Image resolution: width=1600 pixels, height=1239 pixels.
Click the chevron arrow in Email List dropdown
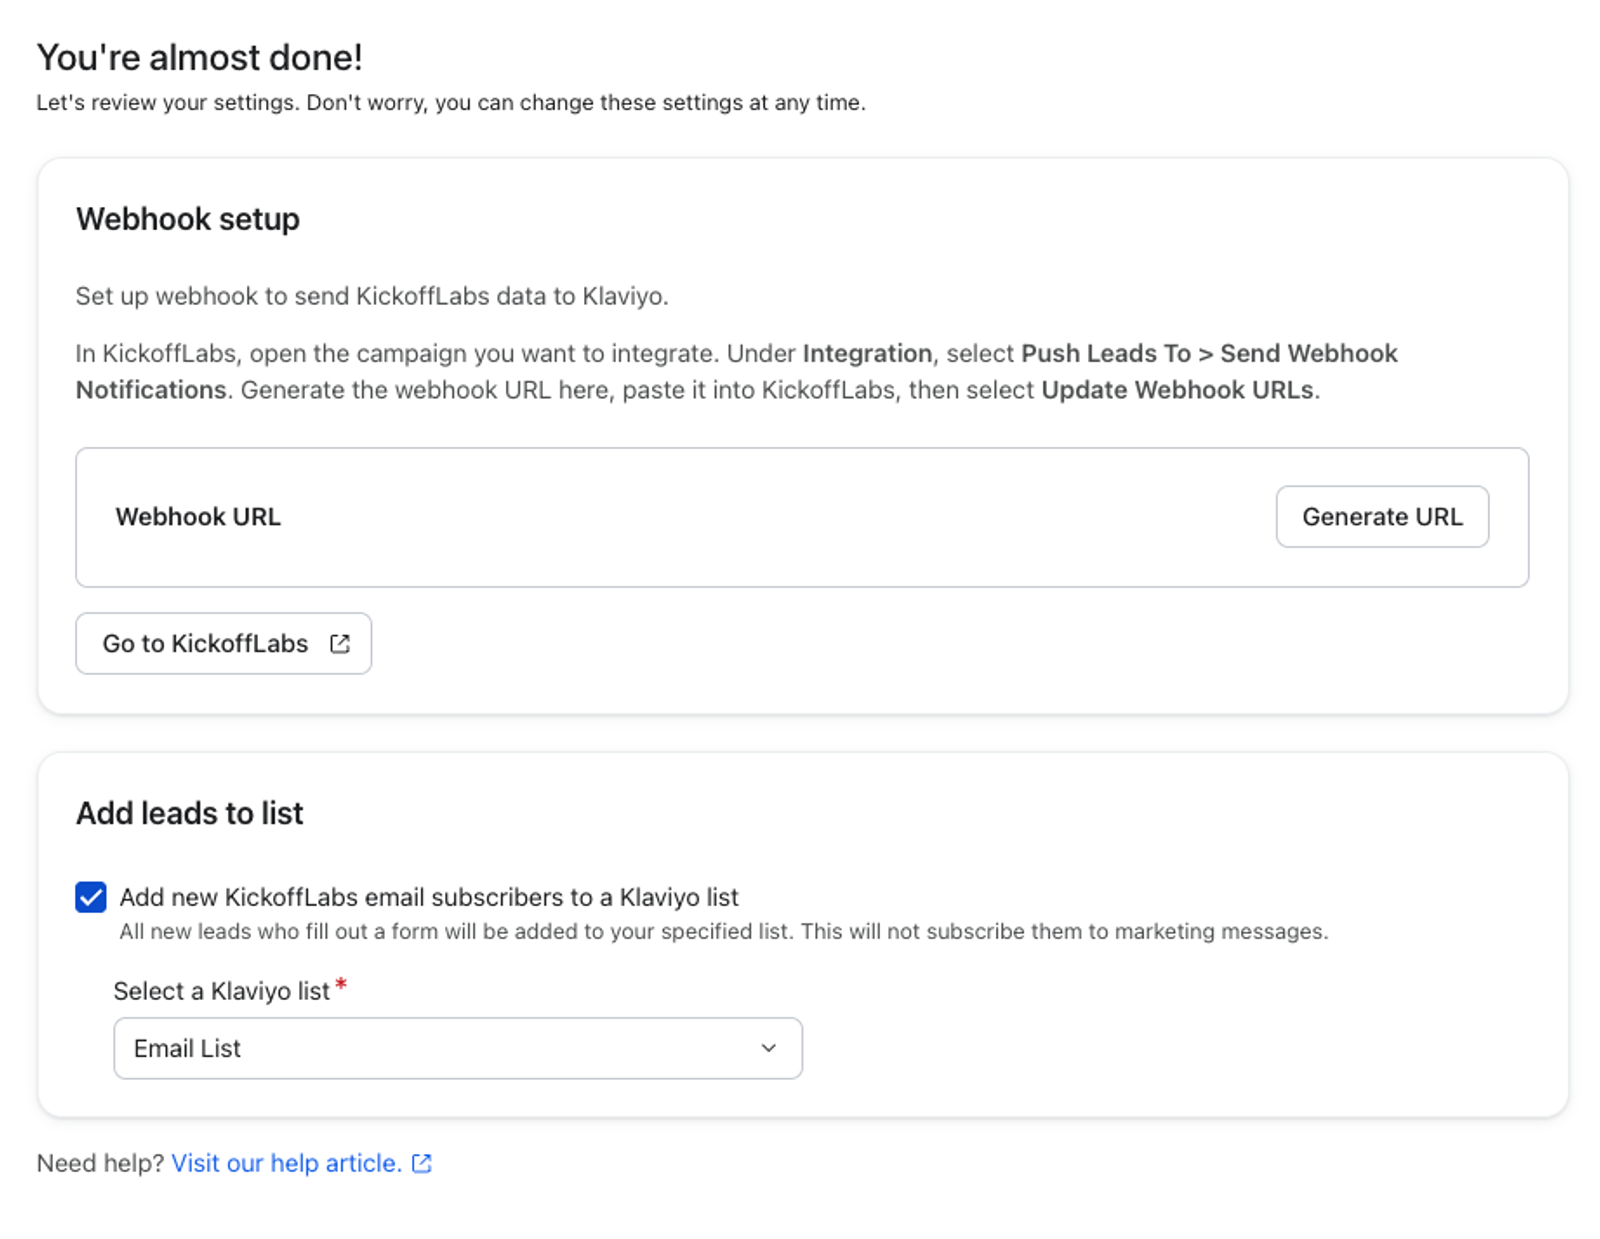pos(768,1048)
